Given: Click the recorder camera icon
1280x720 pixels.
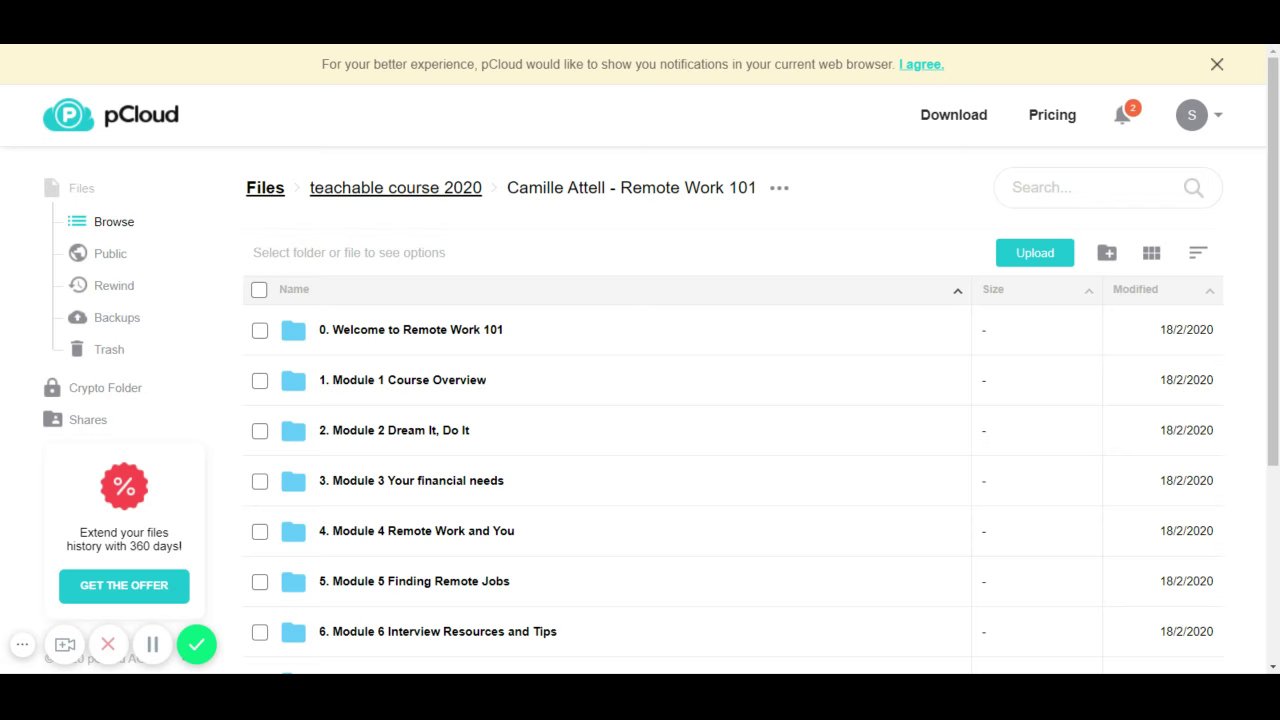Looking at the screenshot, I should [x=65, y=645].
